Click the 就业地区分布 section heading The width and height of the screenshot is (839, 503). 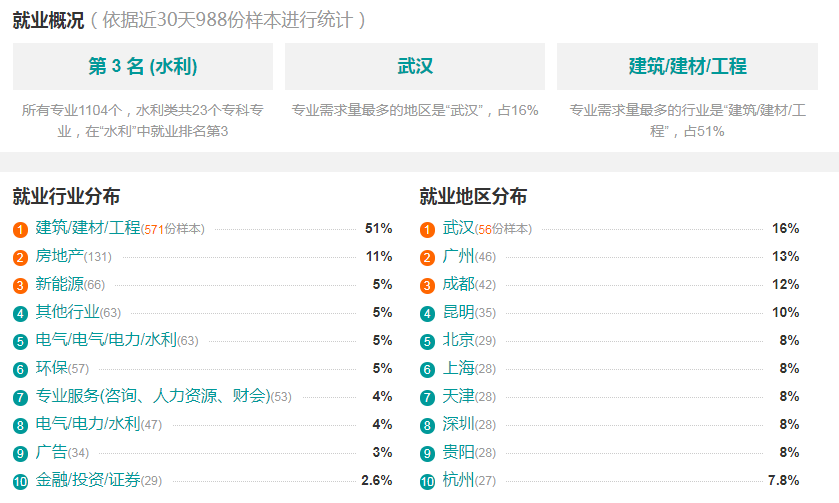coord(473,196)
